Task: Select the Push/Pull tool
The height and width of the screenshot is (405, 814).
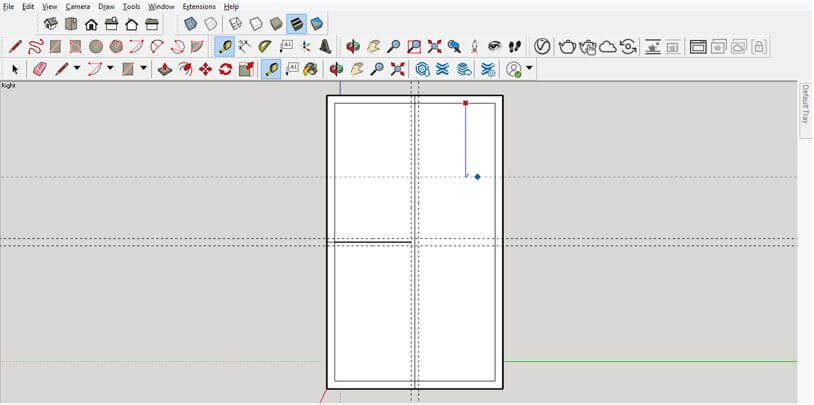Action: [x=165, y=69]
